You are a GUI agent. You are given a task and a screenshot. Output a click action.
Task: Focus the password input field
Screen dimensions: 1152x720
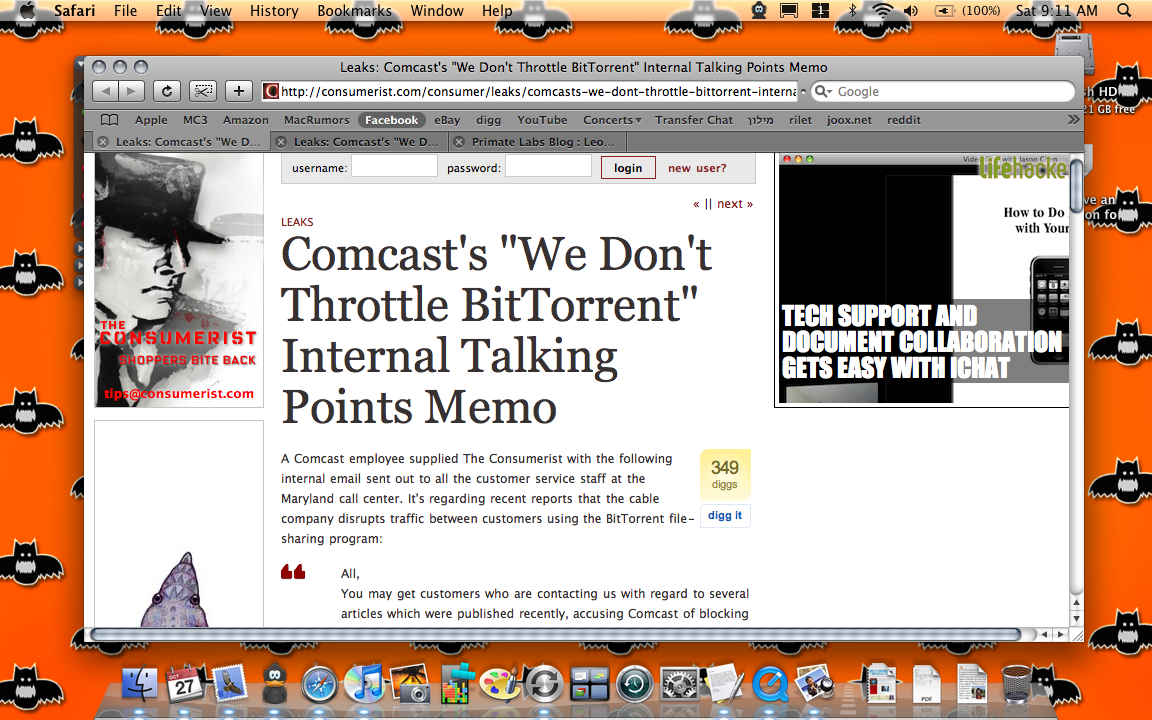point(548,167)
